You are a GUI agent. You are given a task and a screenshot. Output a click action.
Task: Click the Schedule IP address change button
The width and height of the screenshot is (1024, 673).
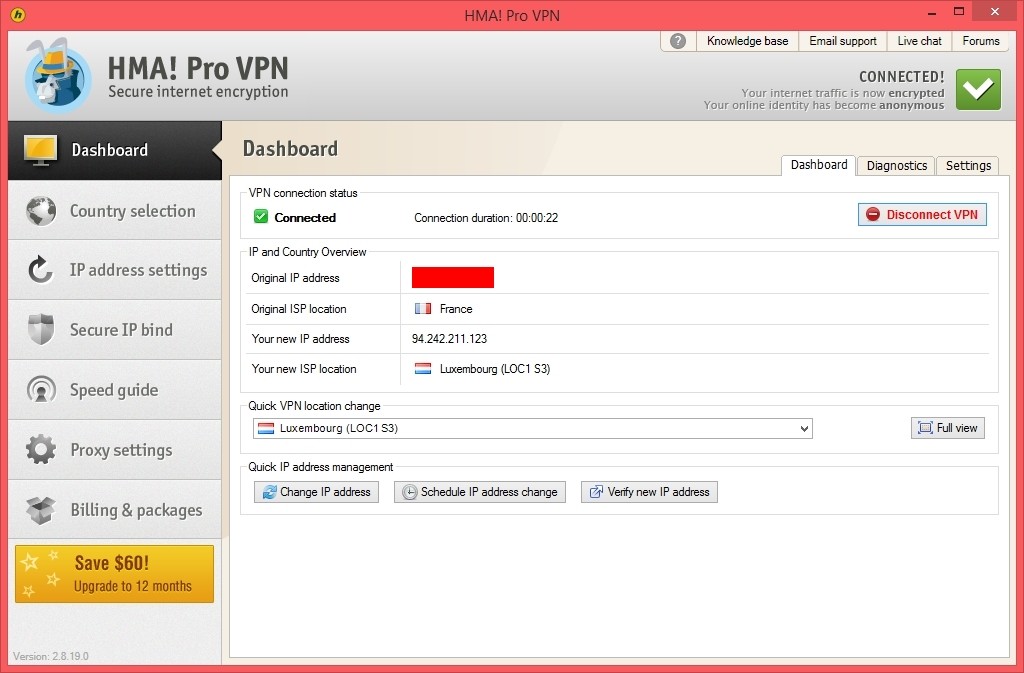click(479, 492)
